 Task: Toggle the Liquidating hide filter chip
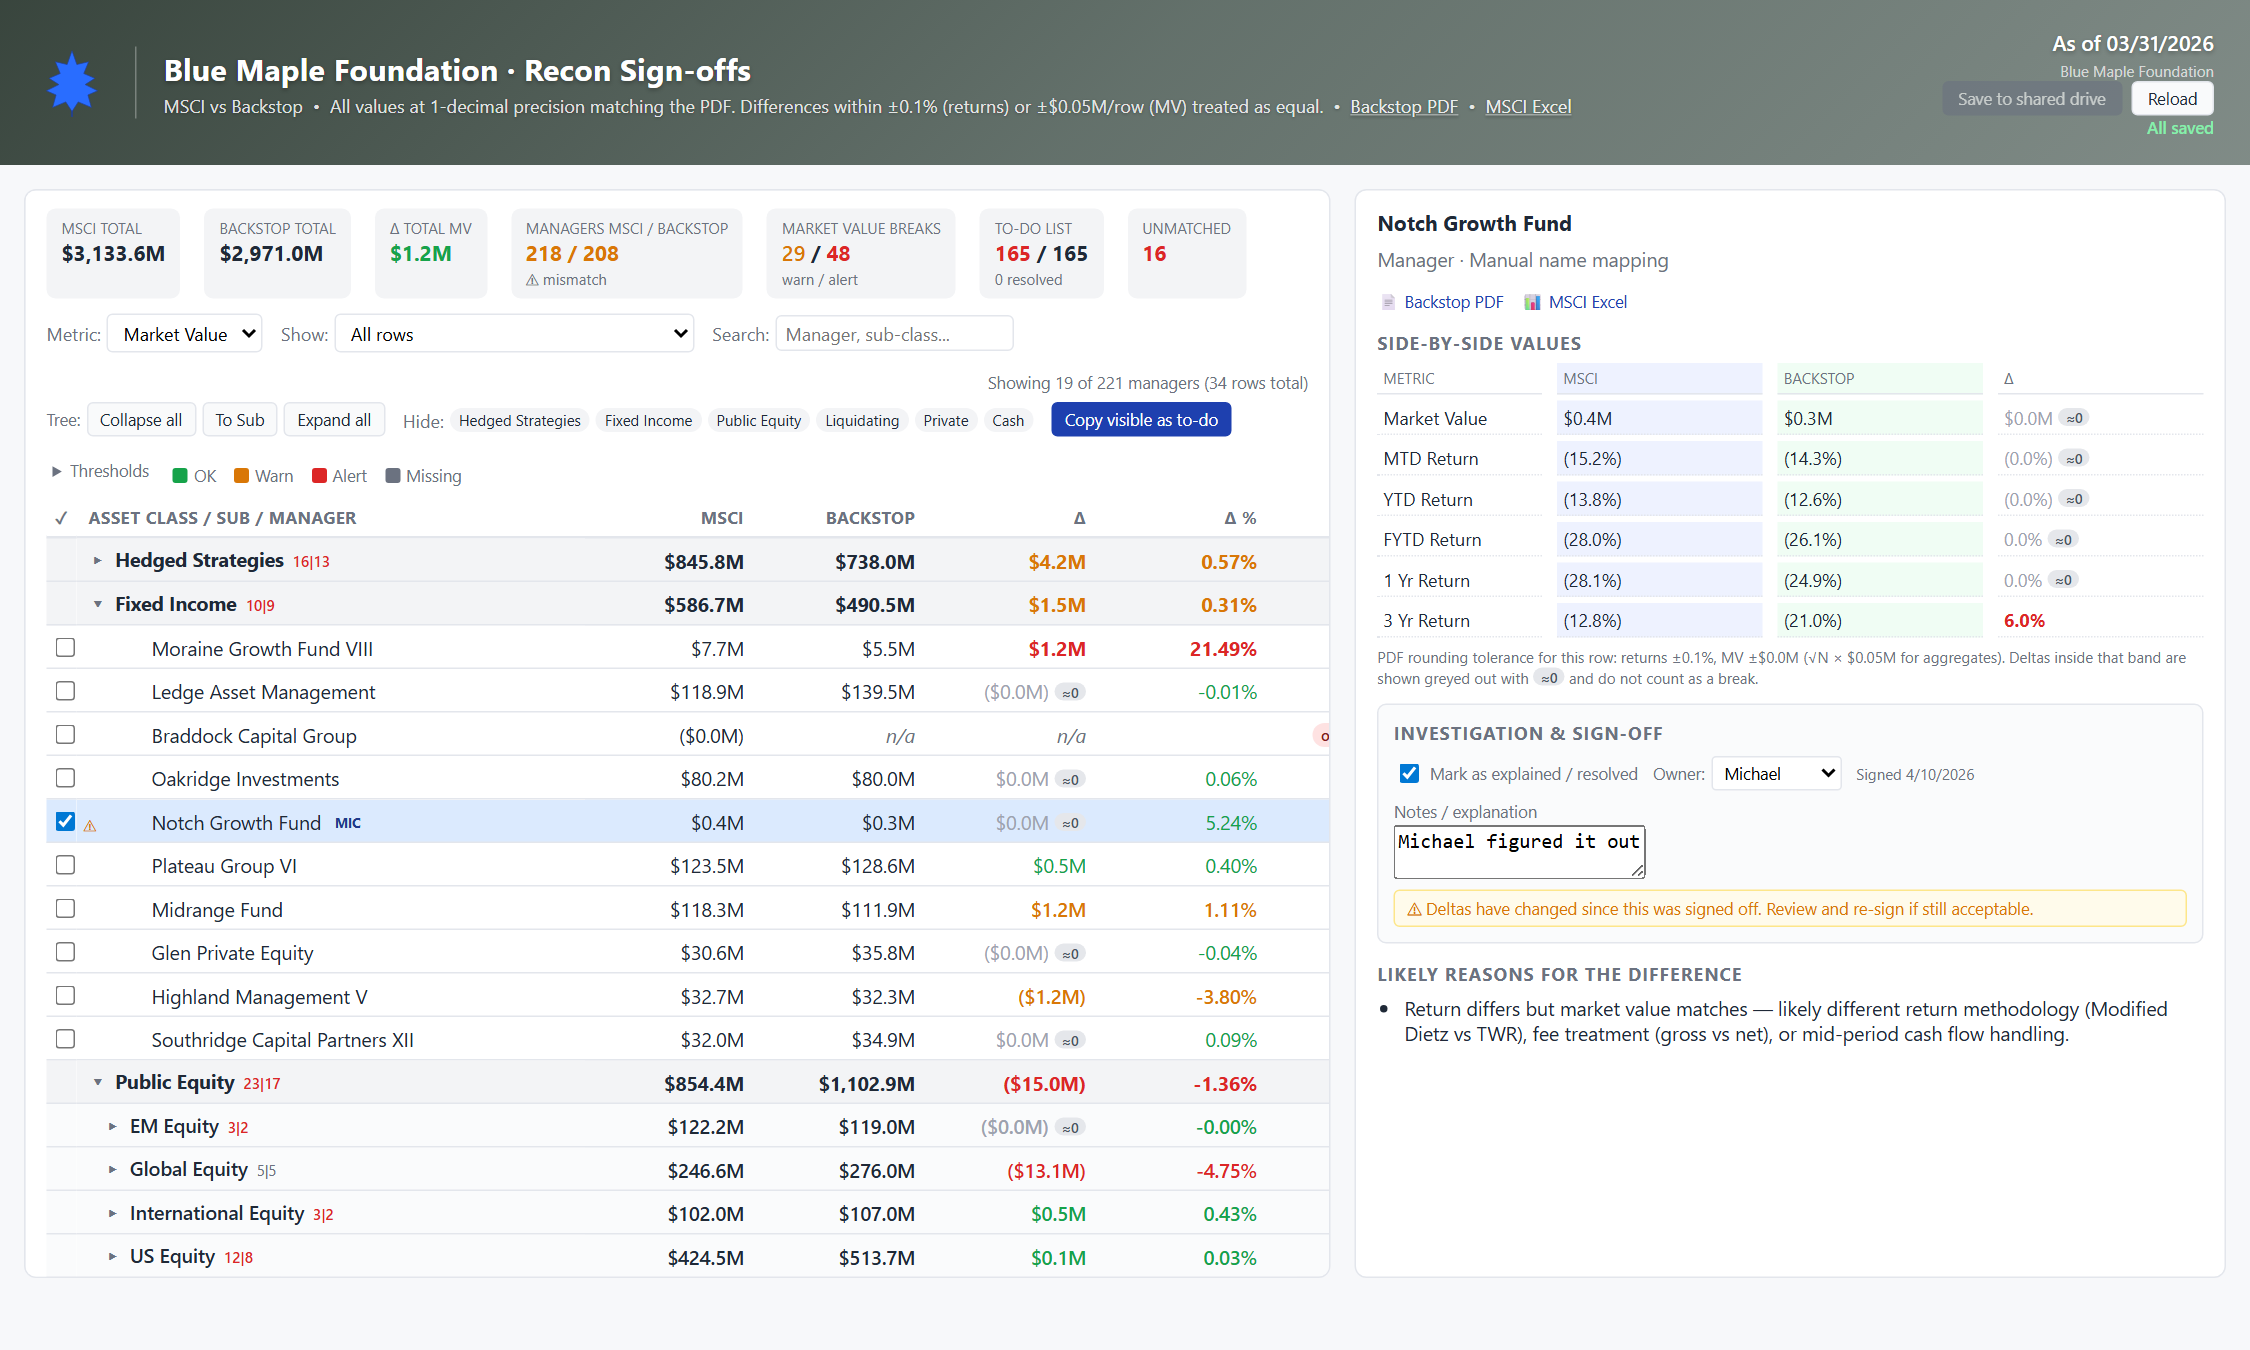coord(862,421)
